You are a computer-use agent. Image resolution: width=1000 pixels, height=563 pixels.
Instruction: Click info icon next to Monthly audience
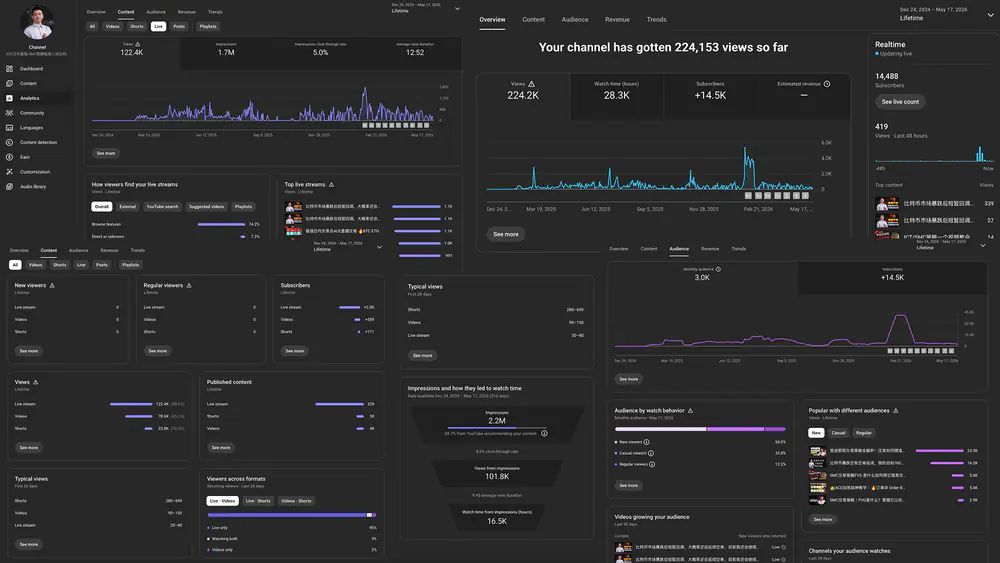point(718,269)
